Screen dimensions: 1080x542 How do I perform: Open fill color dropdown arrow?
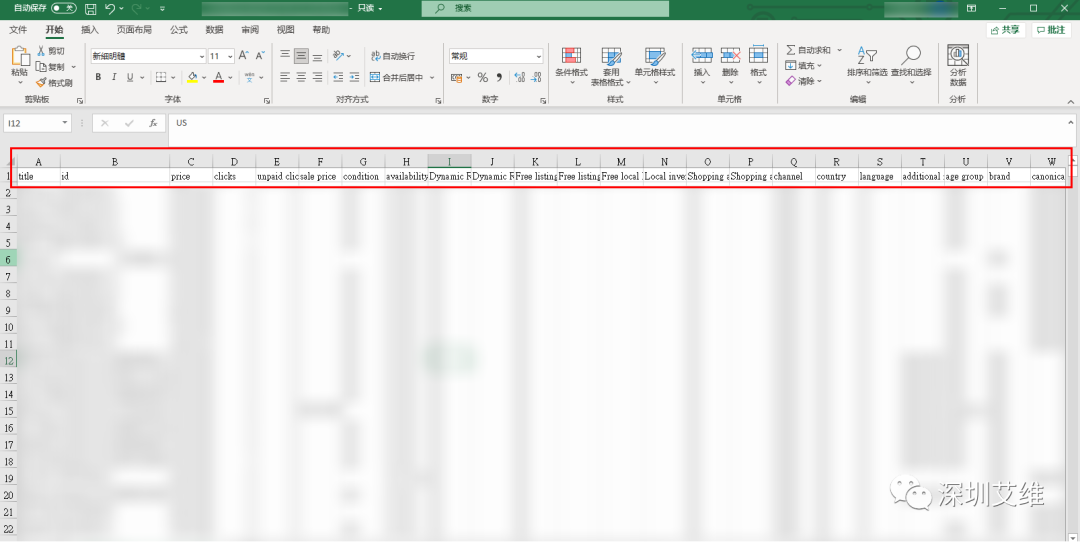point(204,77)
